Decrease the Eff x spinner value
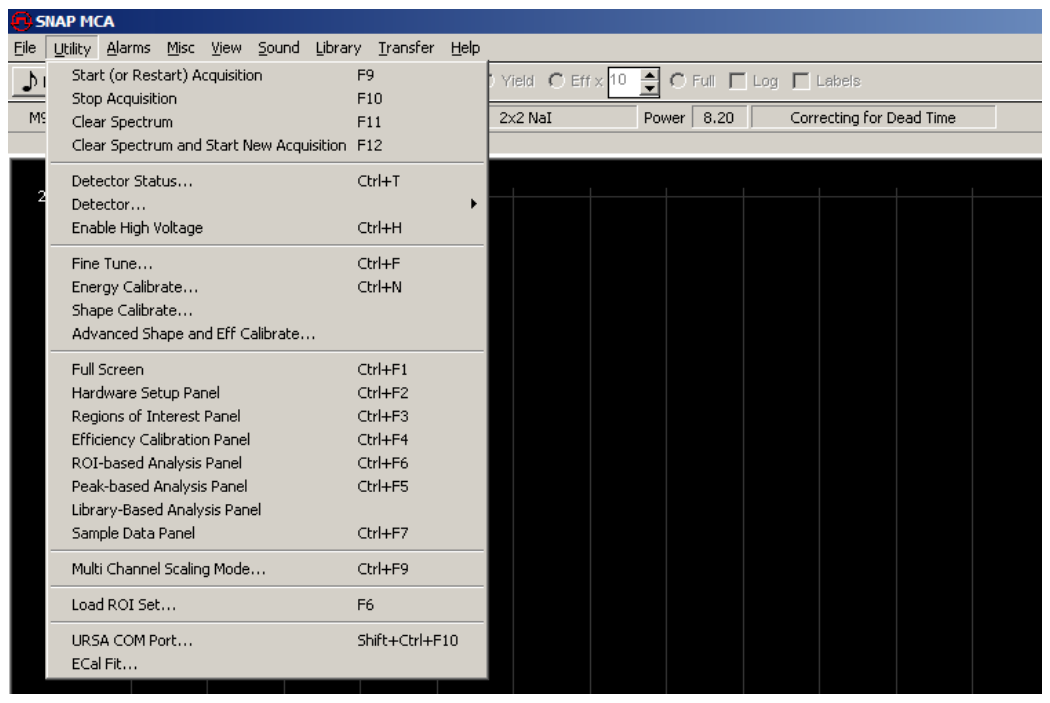Image resolution: width=1050 pixels, height=703 pixels. [649, 89]
